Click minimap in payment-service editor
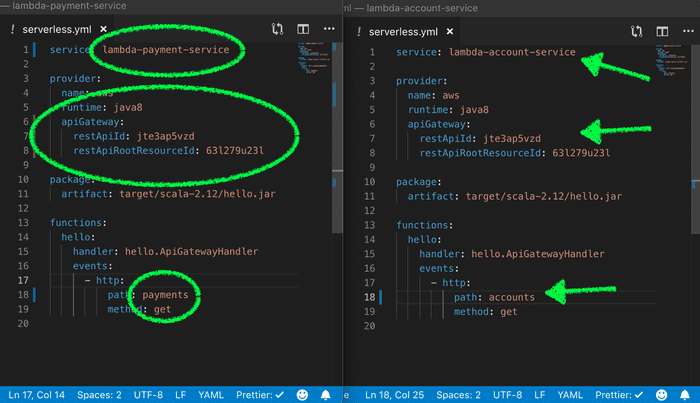 coord(314,58)
